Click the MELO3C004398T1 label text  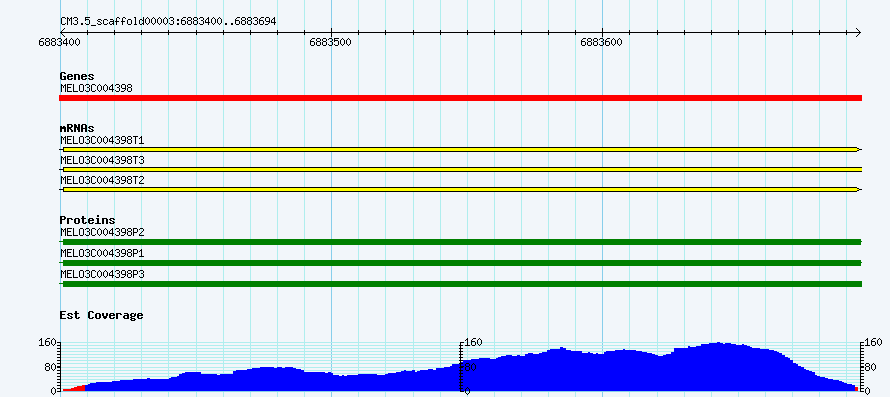tap(102, 140)
